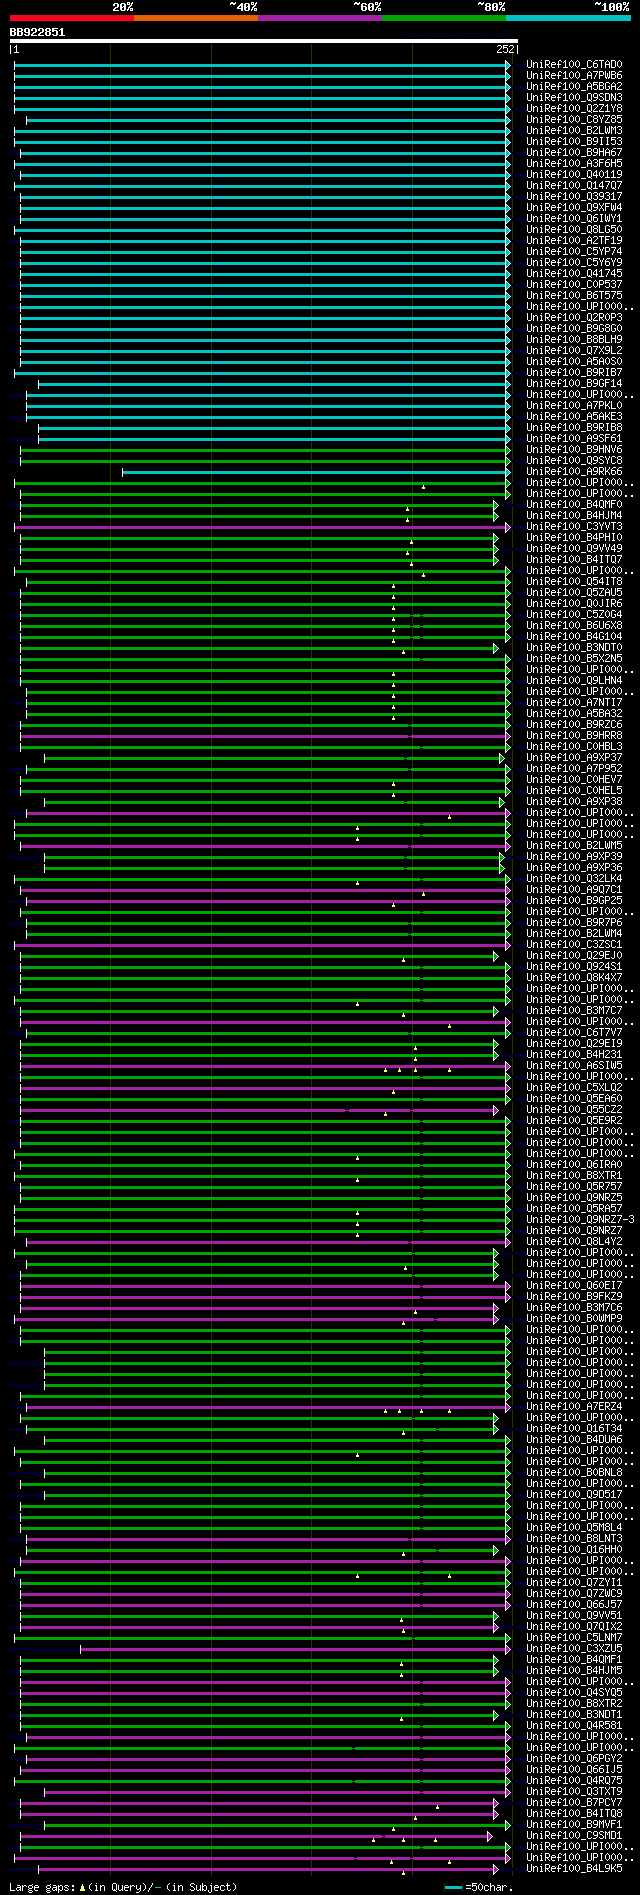The image size is (640, 1895).
Task: Select hit label UniRef100_Q9SDN3
Action: point(574,98)
